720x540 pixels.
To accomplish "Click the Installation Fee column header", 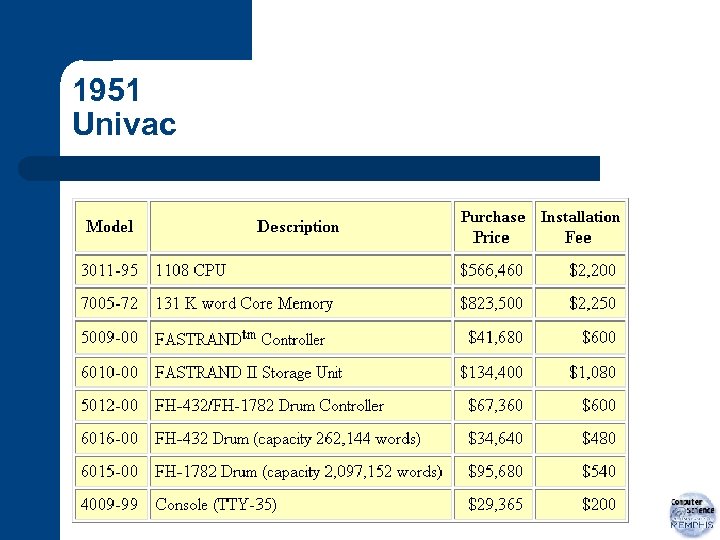I will coord(580,227).
